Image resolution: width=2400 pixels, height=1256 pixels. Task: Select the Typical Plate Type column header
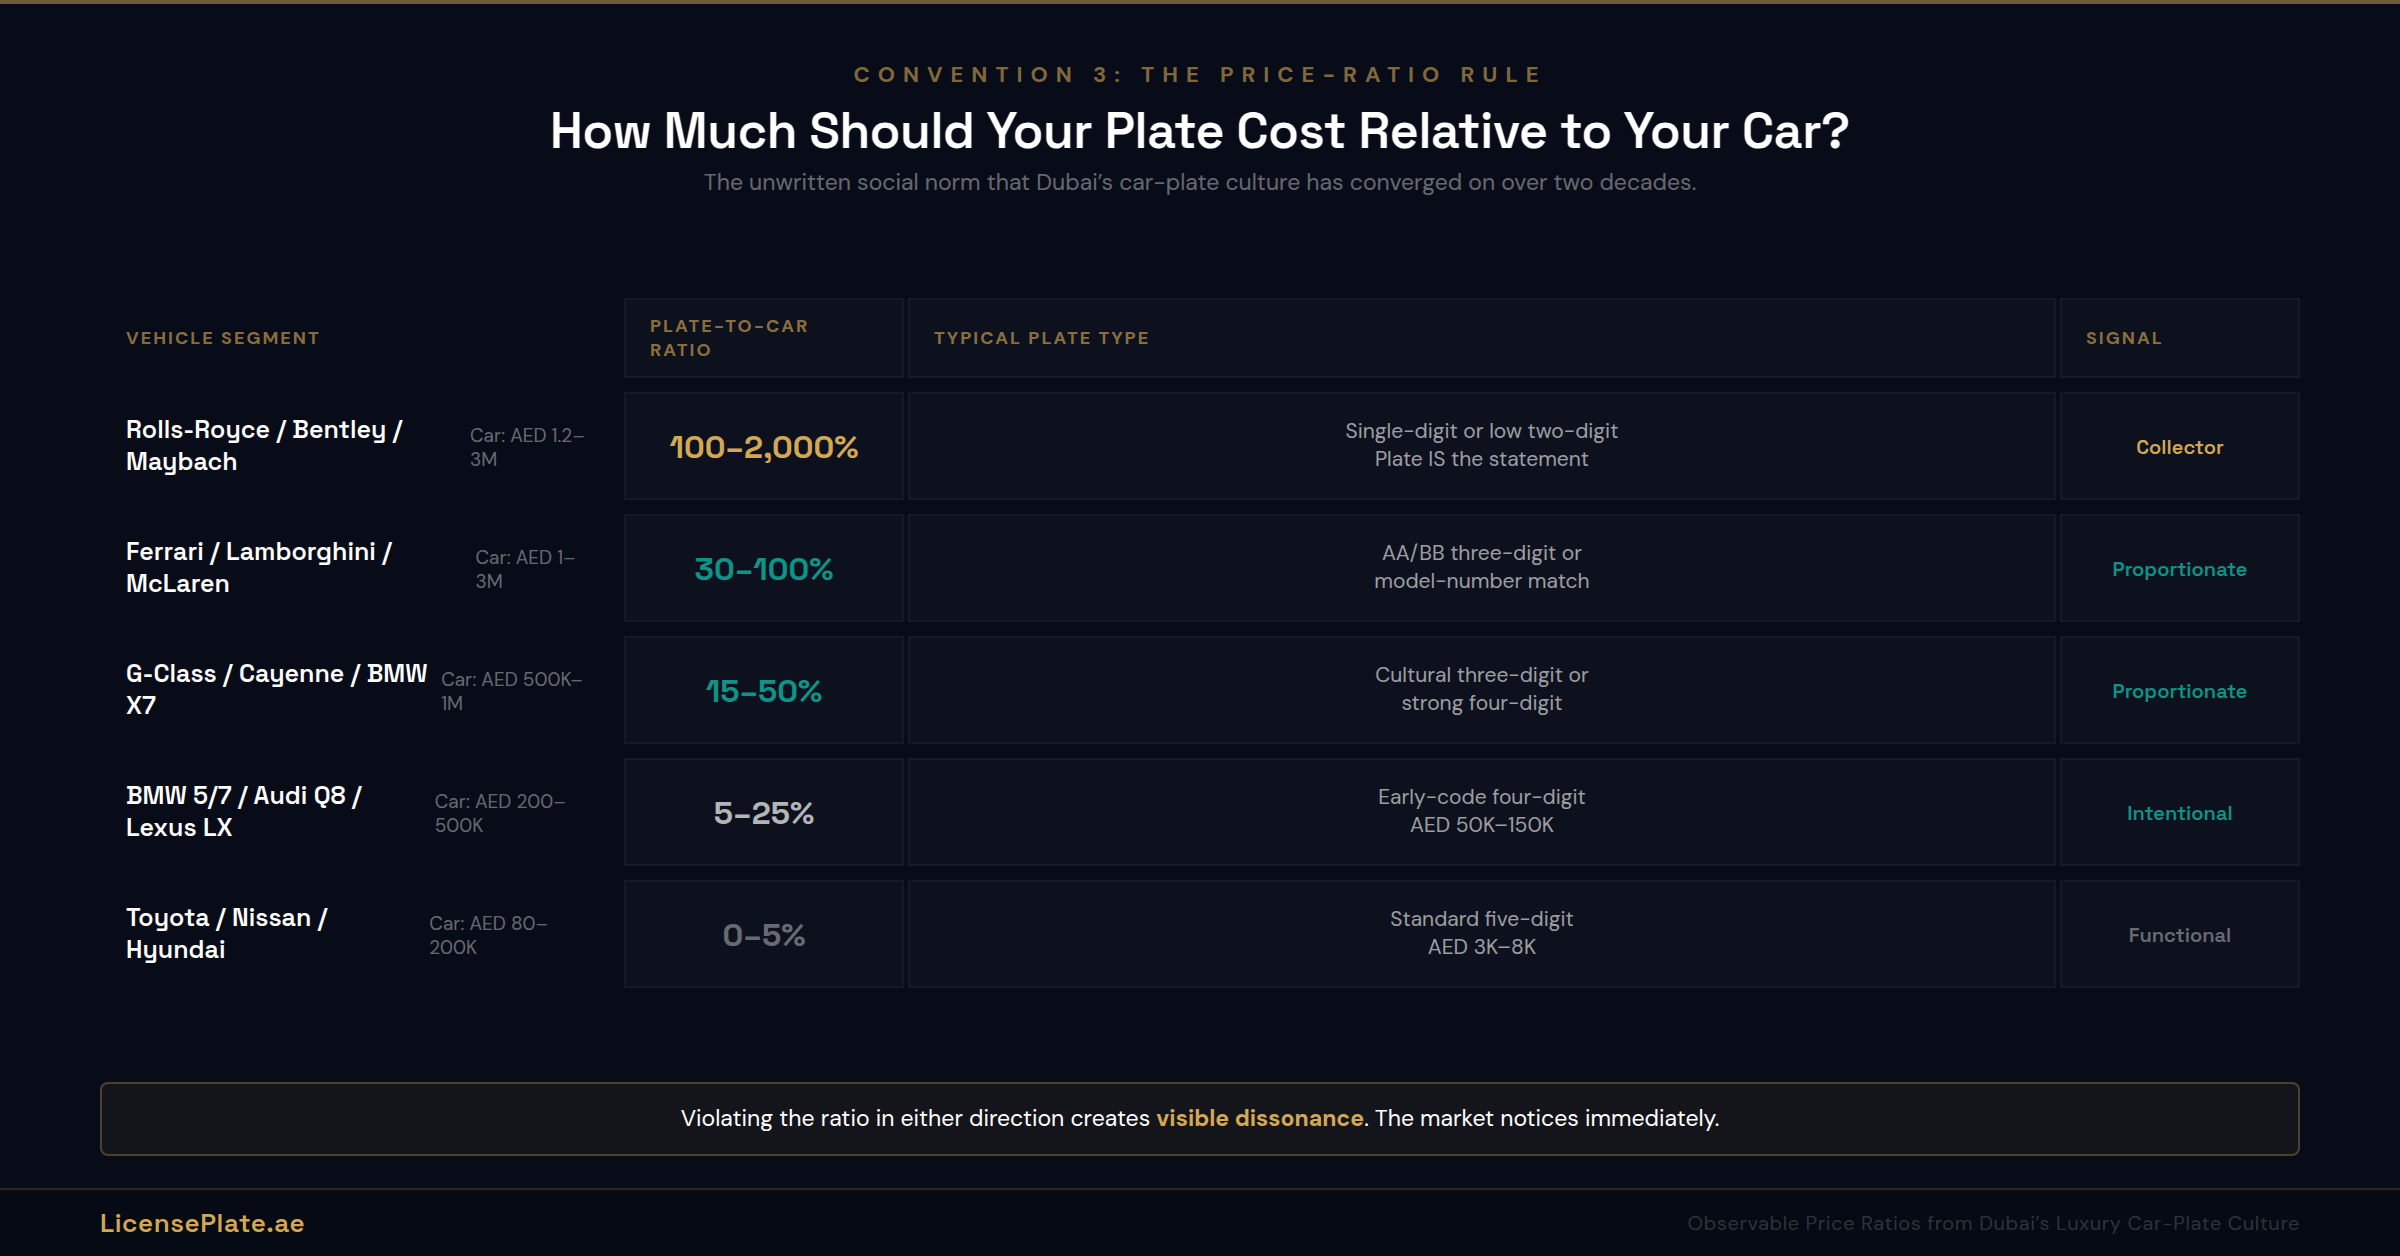(1041, 338)
